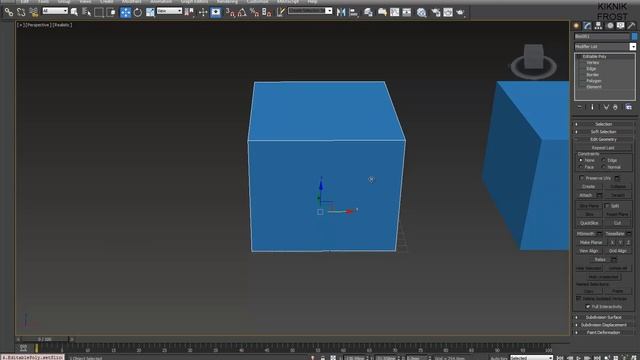Switch to the Create command panel tab

point(576,26)
